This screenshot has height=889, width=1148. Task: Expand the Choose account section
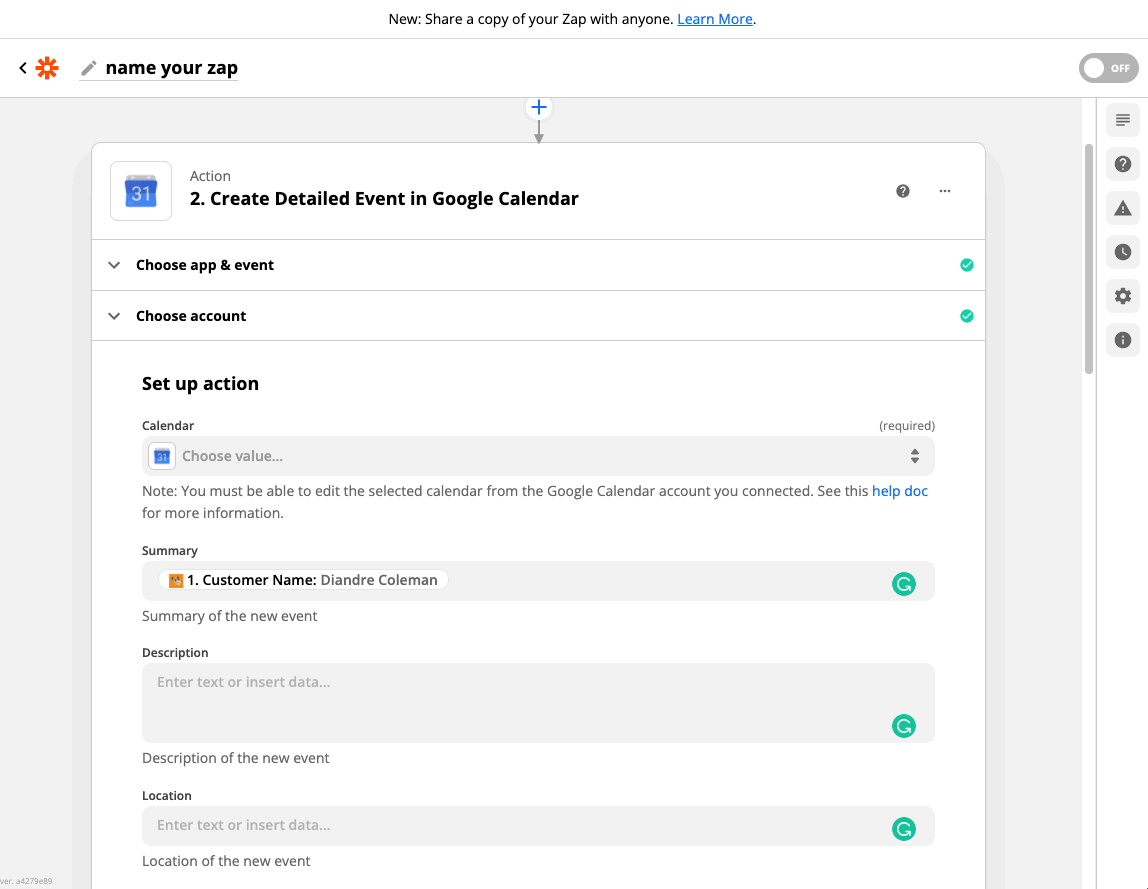[x=191, y=316]
